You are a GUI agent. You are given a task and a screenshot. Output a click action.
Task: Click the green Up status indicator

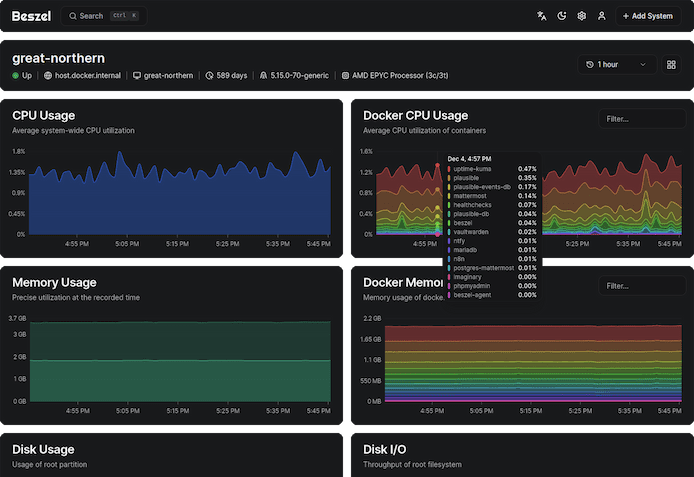16,75
